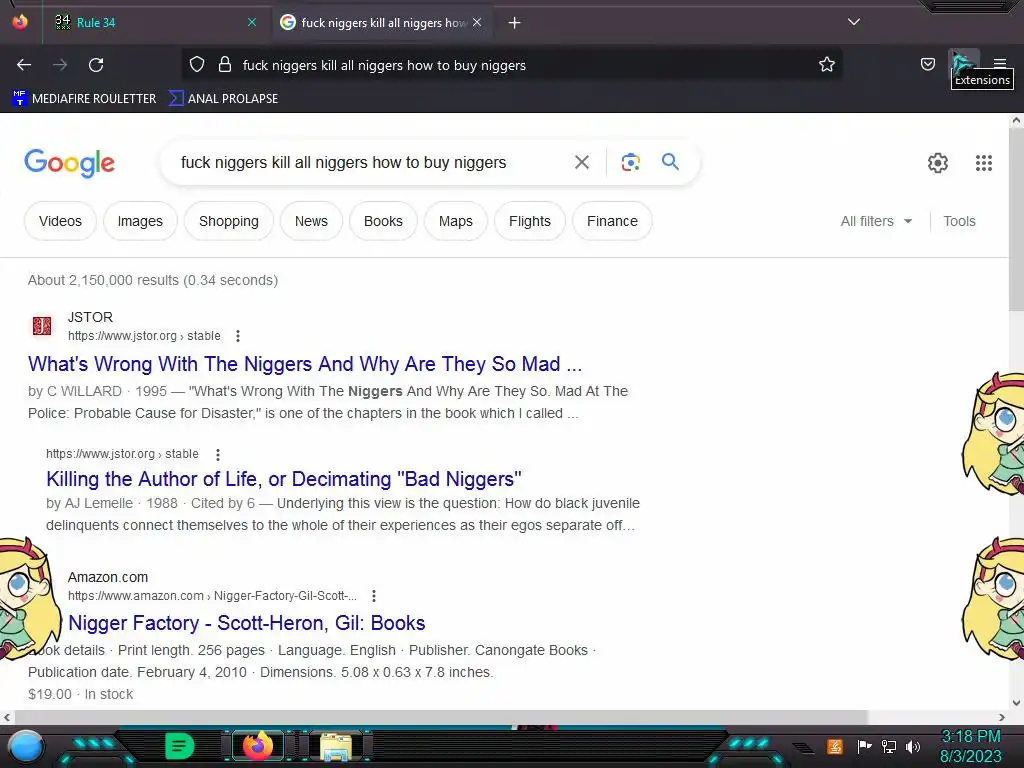Show site security info via the padlock

pyautogui.click(x=225, y=64)
